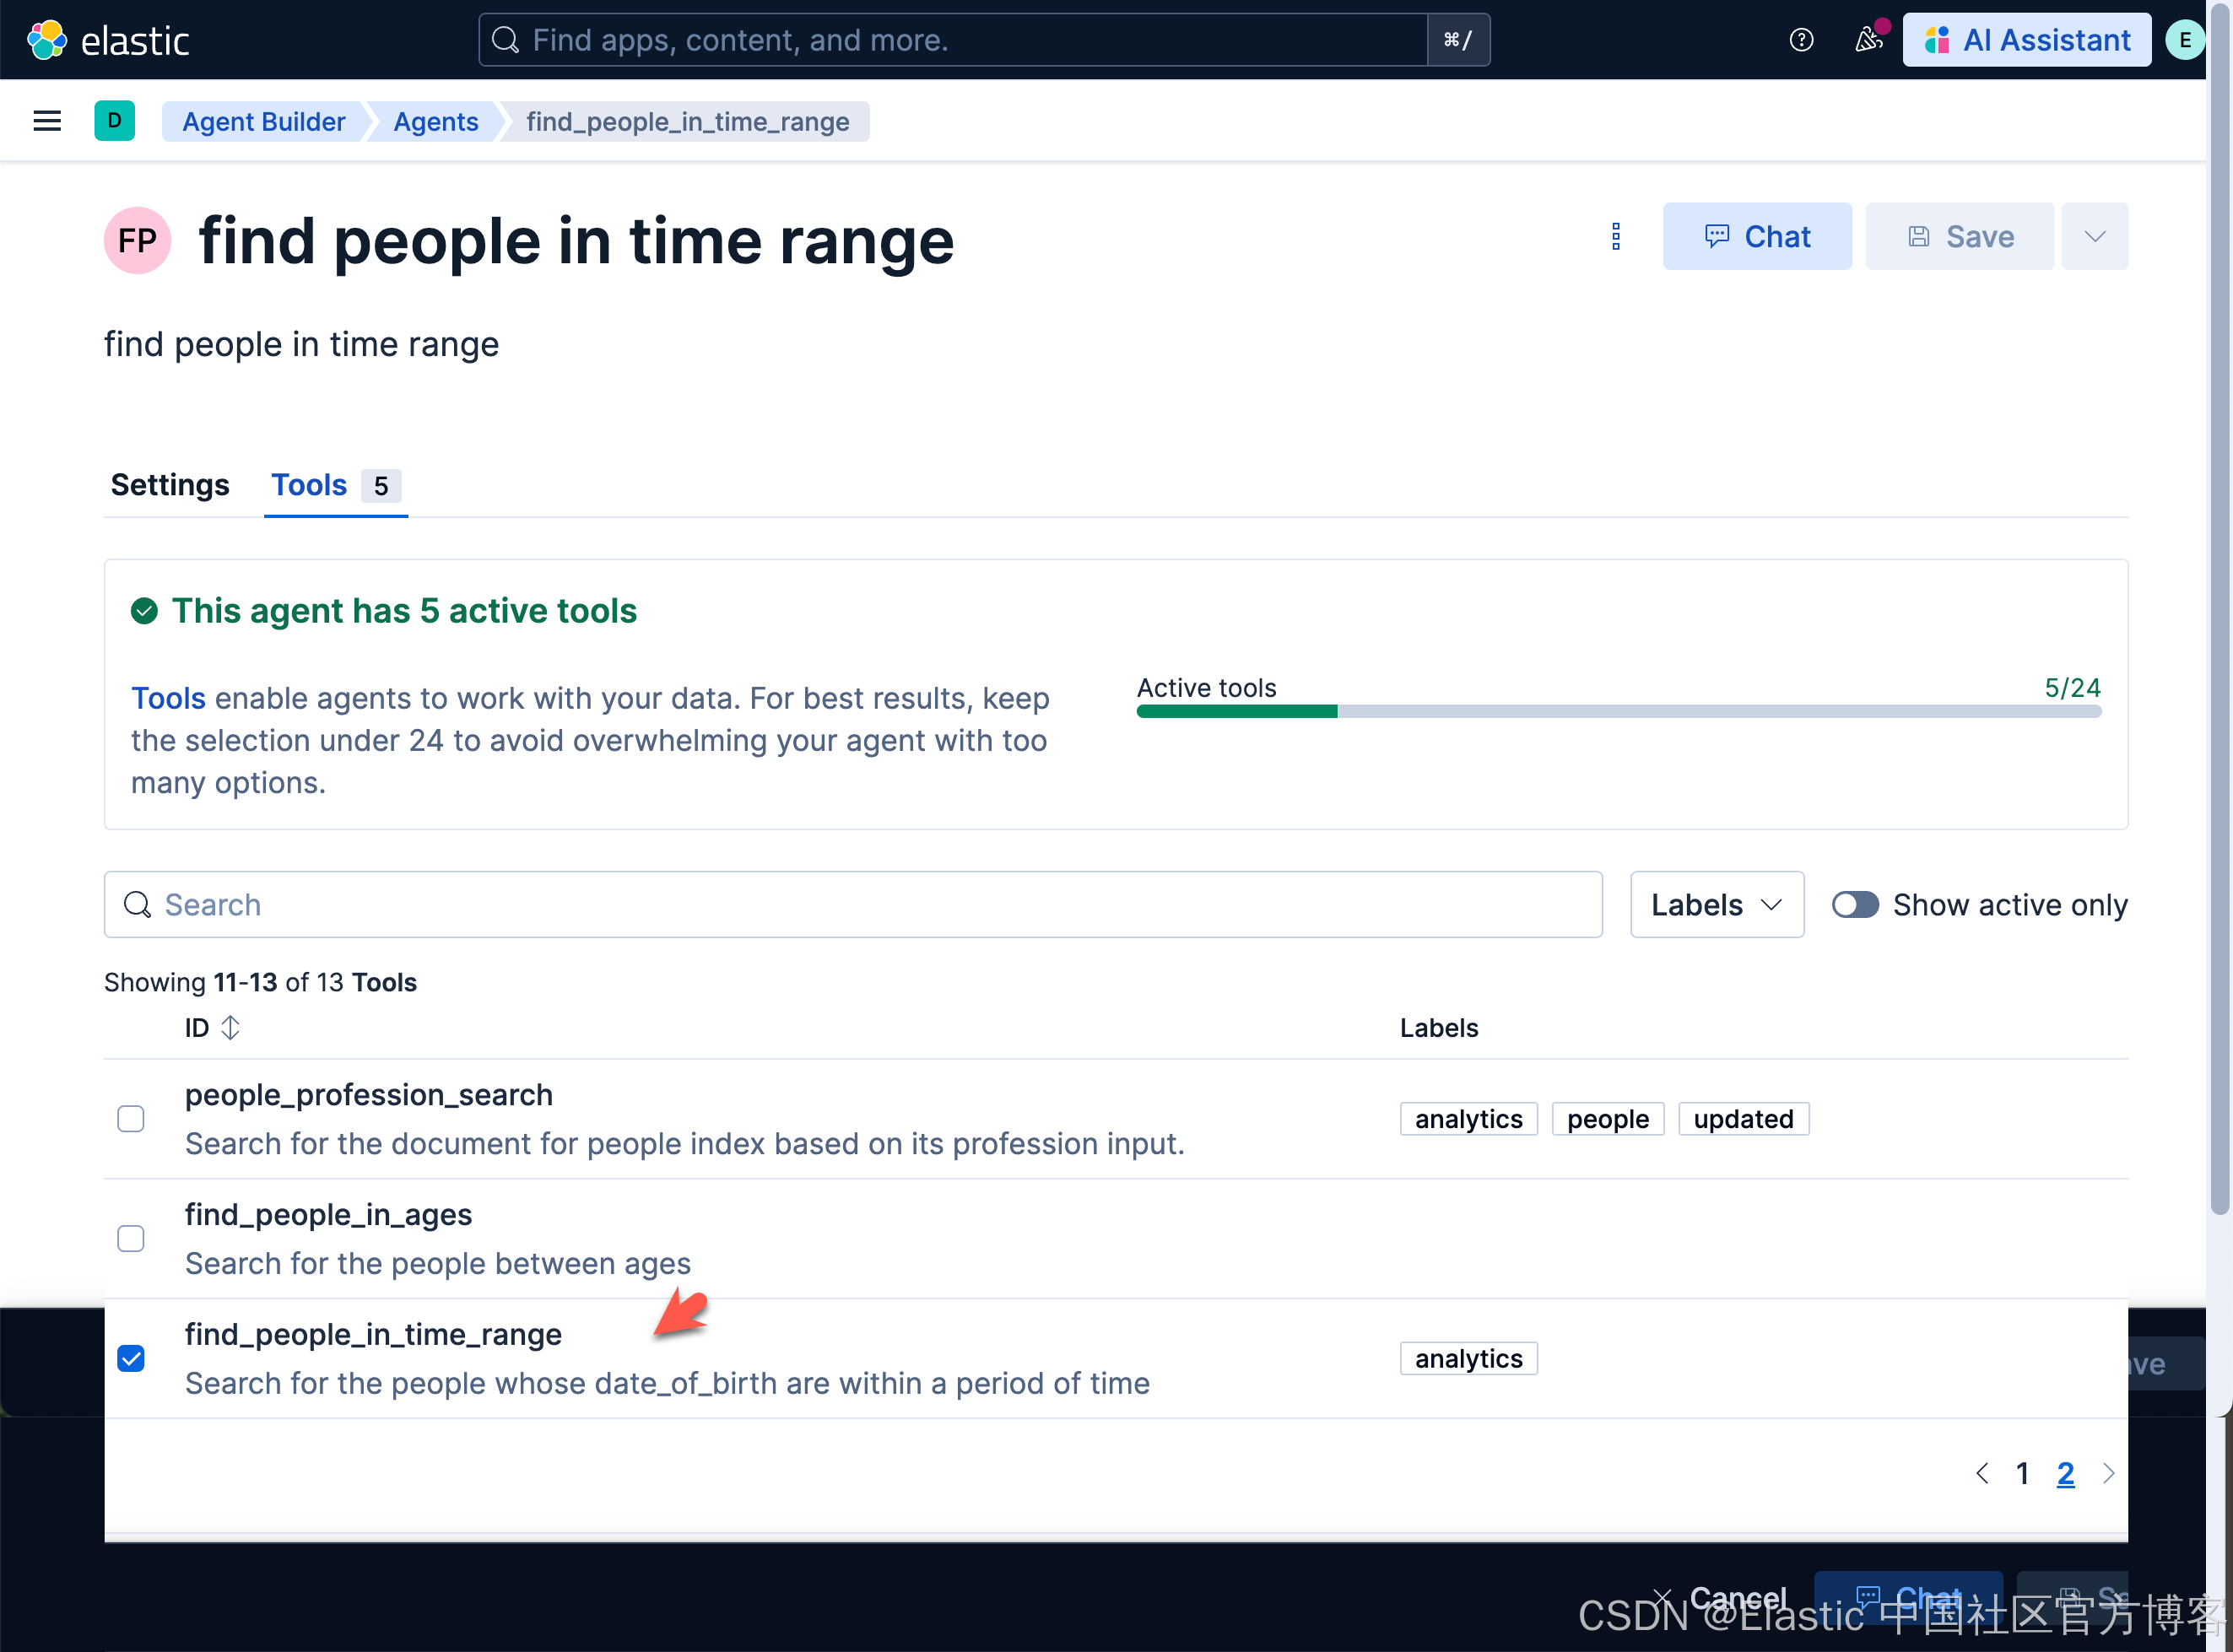Open the hamburger navigation menu

point(47,121)
